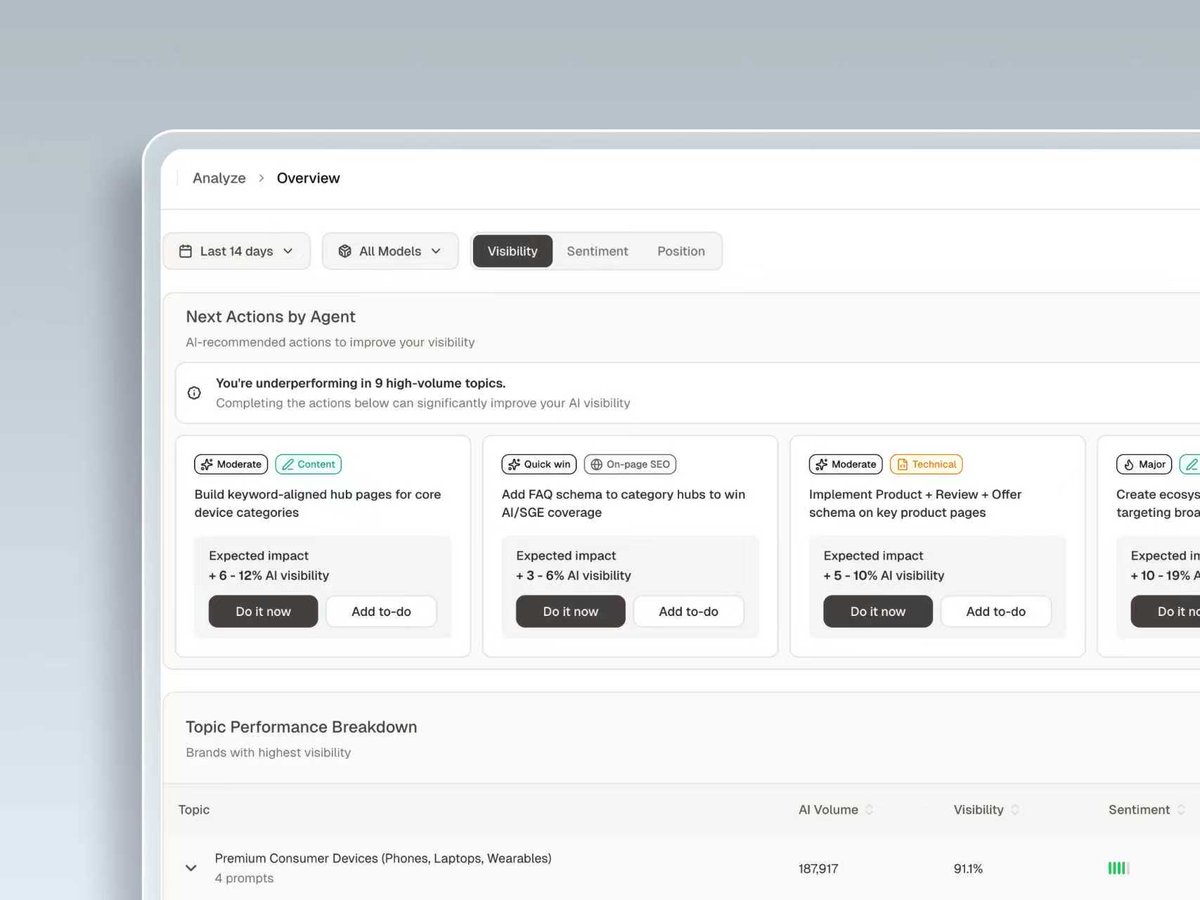Click the breadcrumb chevron separator after Analyze
The image size is (1200, 900).
pos(261,178)
